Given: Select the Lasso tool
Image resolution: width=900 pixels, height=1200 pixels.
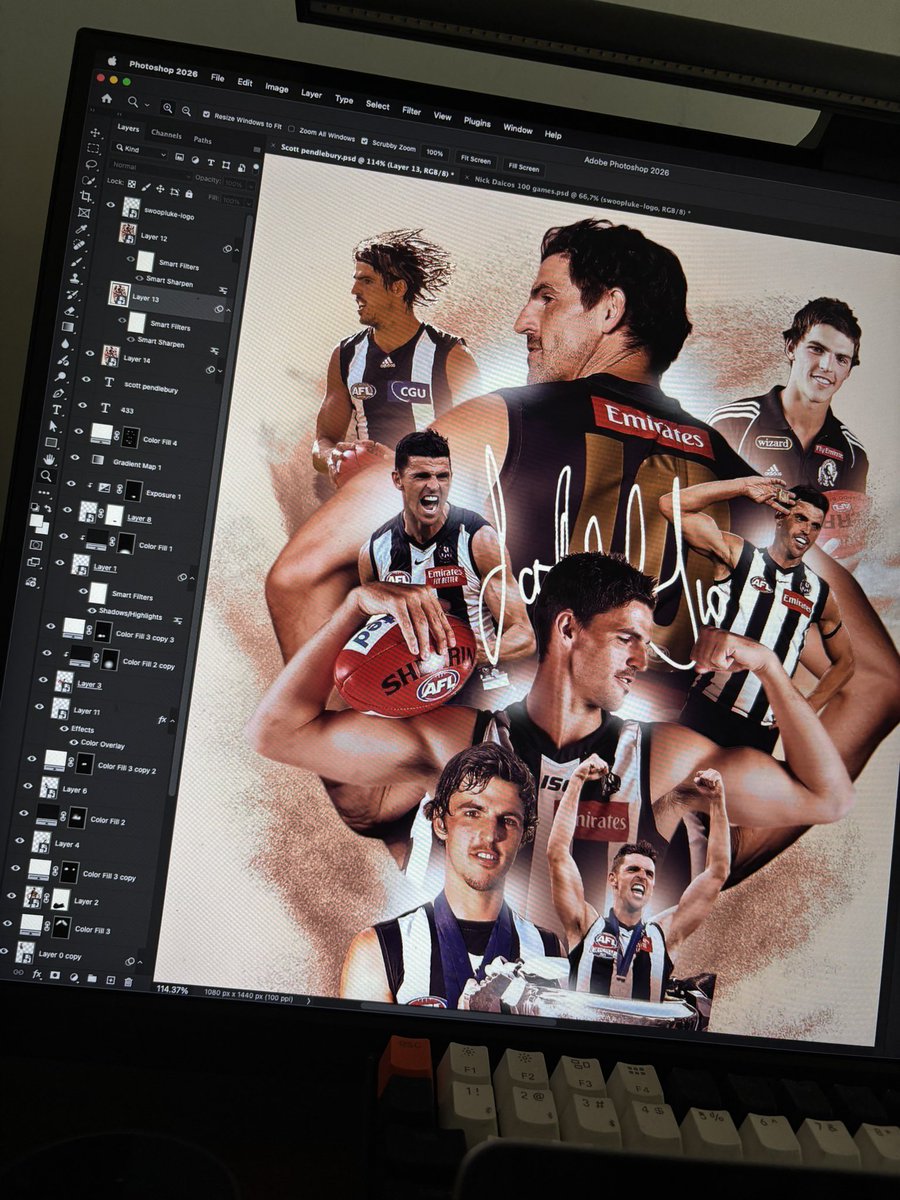Looking at the screenshot, I should (x=91, y=164).
